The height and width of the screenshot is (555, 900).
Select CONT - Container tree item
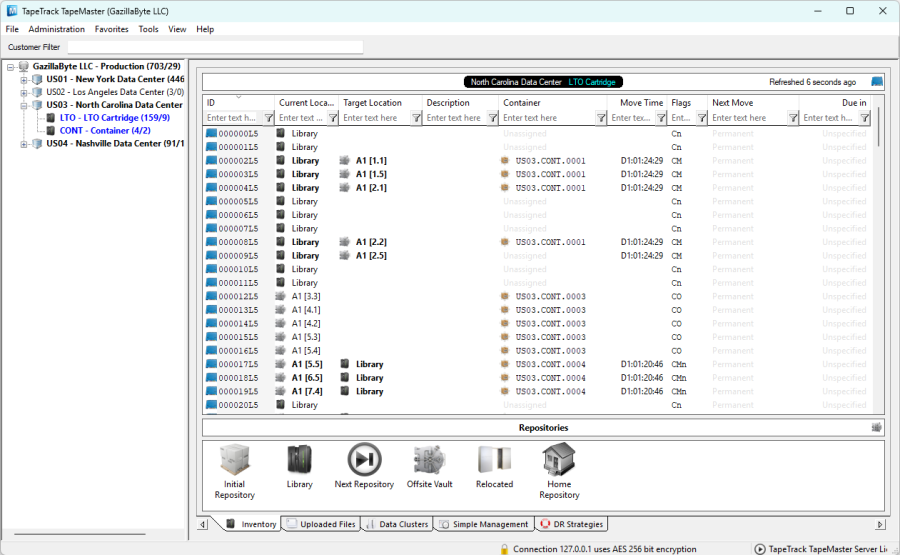coord(105,130)
